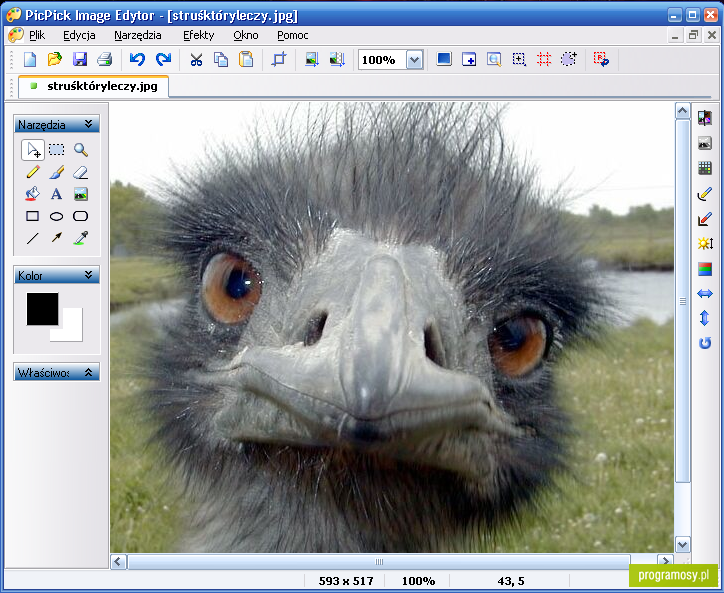Flip image horizontally

coord(705,294)
